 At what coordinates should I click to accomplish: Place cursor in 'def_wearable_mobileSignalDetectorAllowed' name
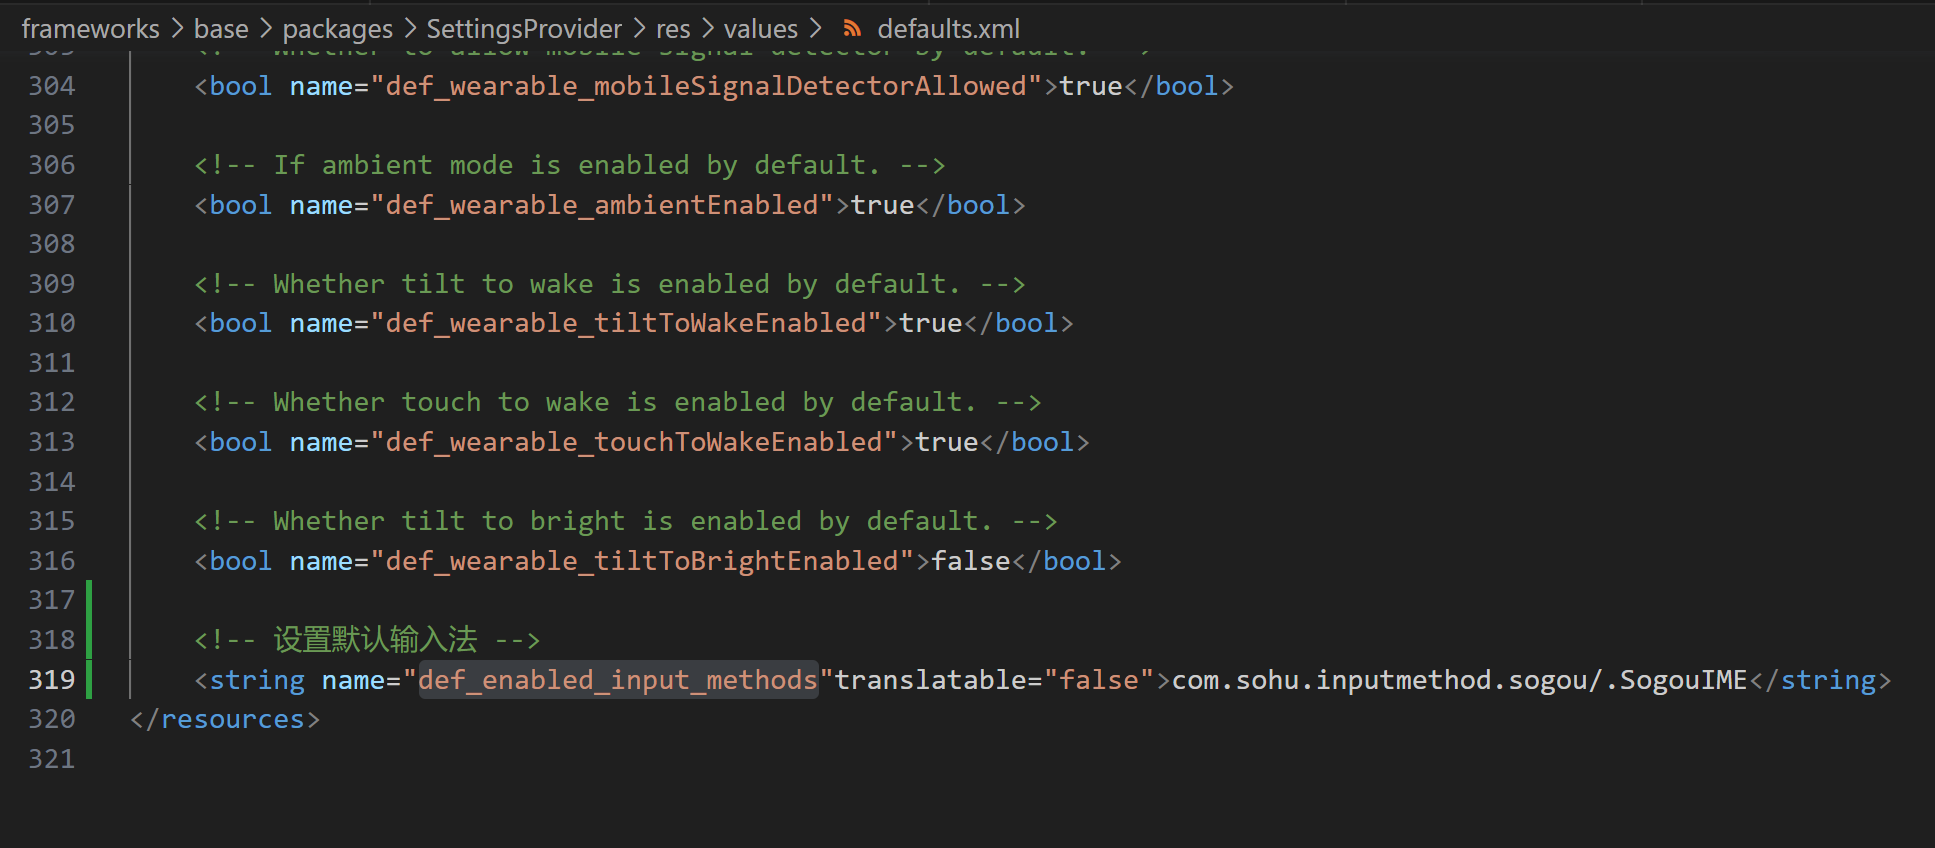(x=706, y=86)
